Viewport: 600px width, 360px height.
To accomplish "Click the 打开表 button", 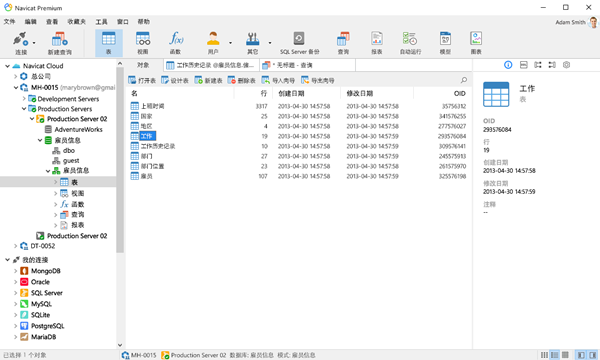I will [142, 80].
